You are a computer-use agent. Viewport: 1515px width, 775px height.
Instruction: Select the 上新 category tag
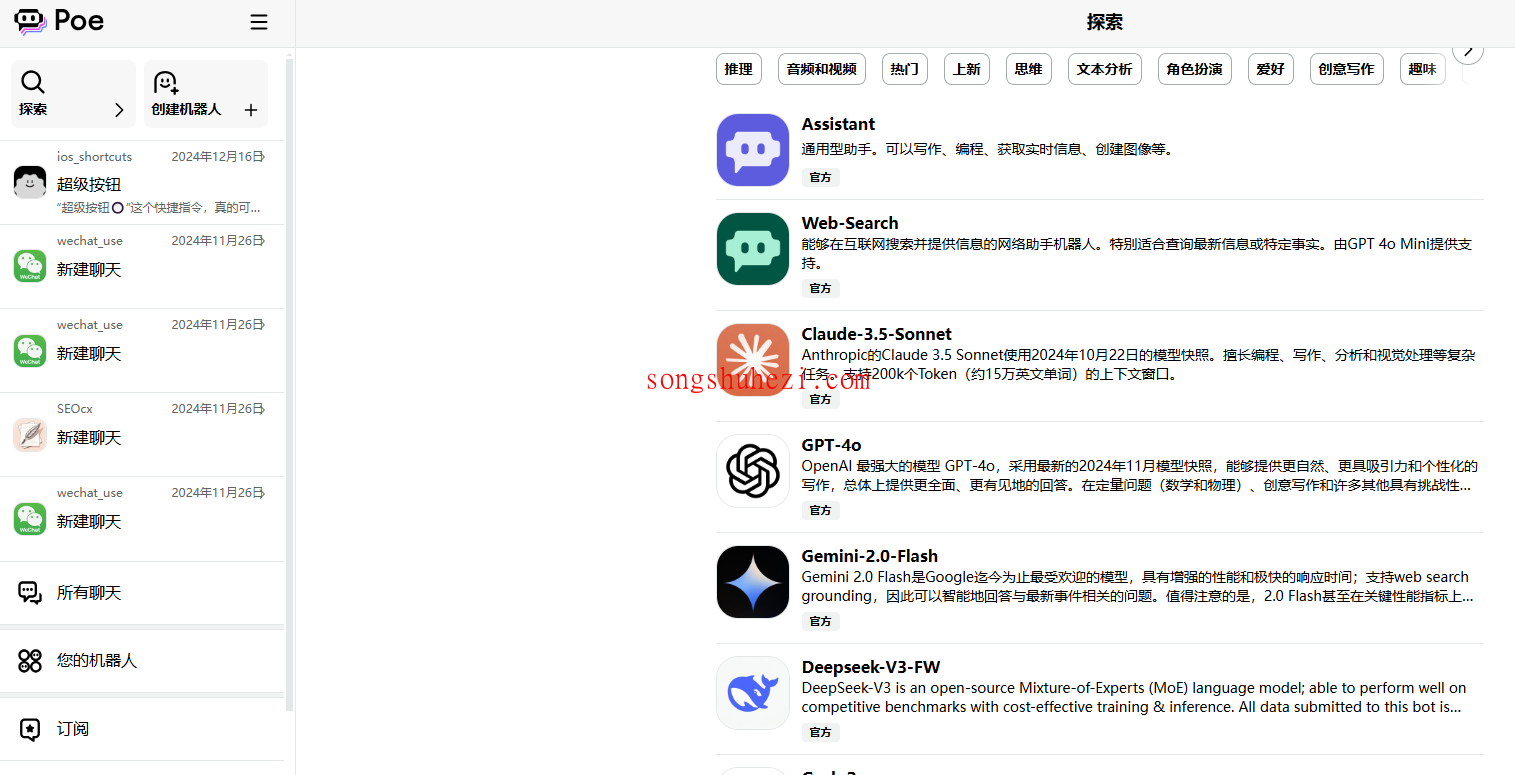967,69
